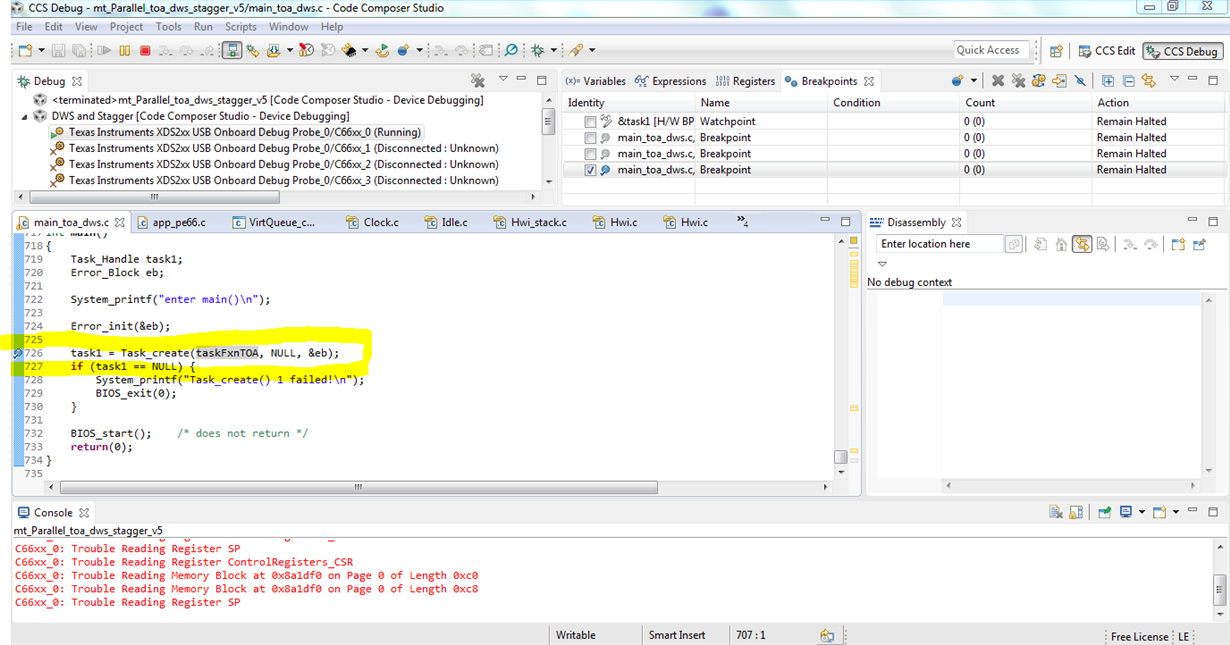Show hidden editor tabs list chevron
The width and height of the screenshot is (1230, 645).
point(743,221)
